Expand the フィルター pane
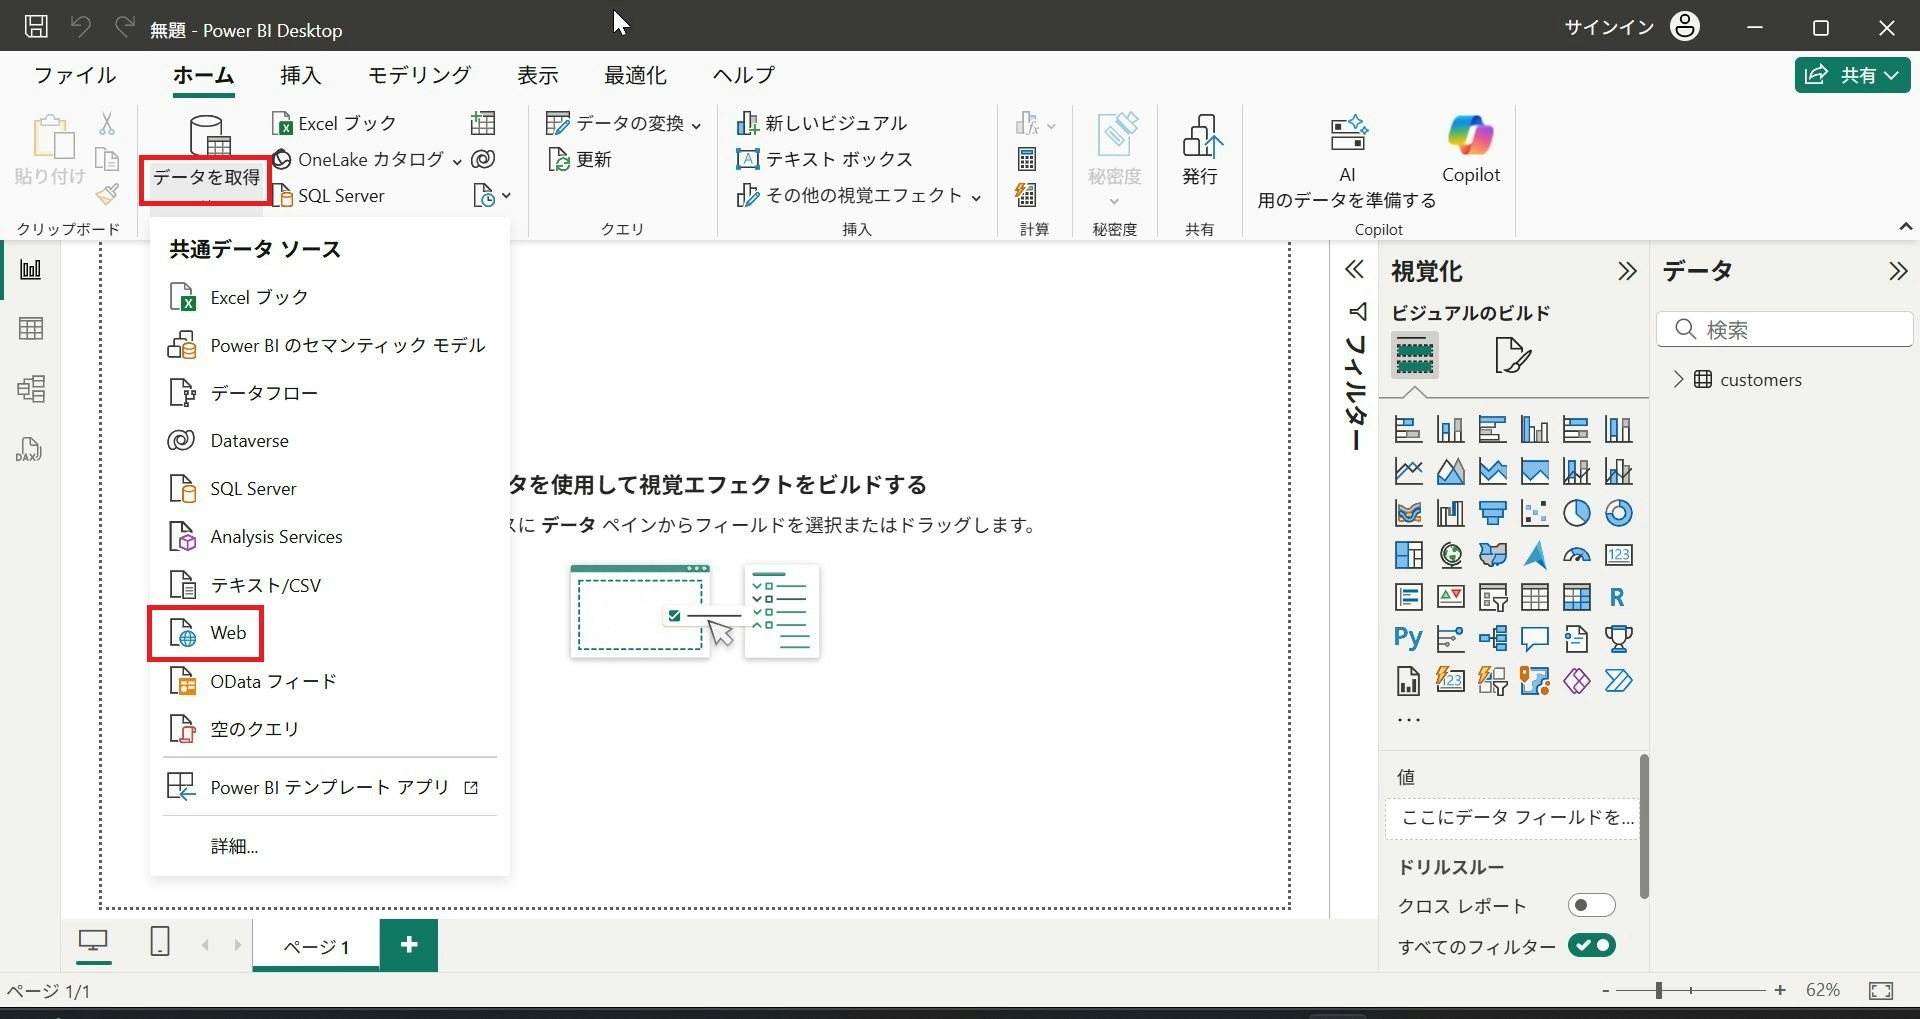Image resolution: width=1920 pixels, height=1019 pixels. (x=1354, y=270)
